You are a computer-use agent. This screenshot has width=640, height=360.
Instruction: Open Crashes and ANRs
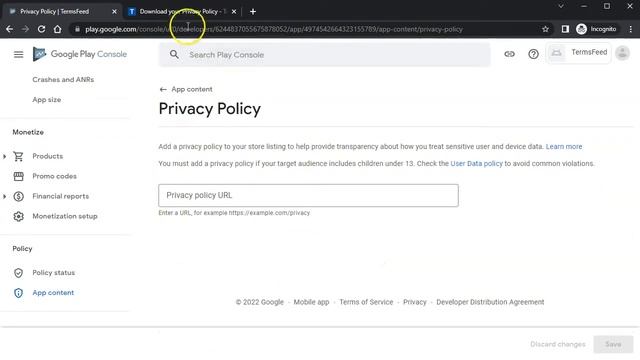(63, 80)
